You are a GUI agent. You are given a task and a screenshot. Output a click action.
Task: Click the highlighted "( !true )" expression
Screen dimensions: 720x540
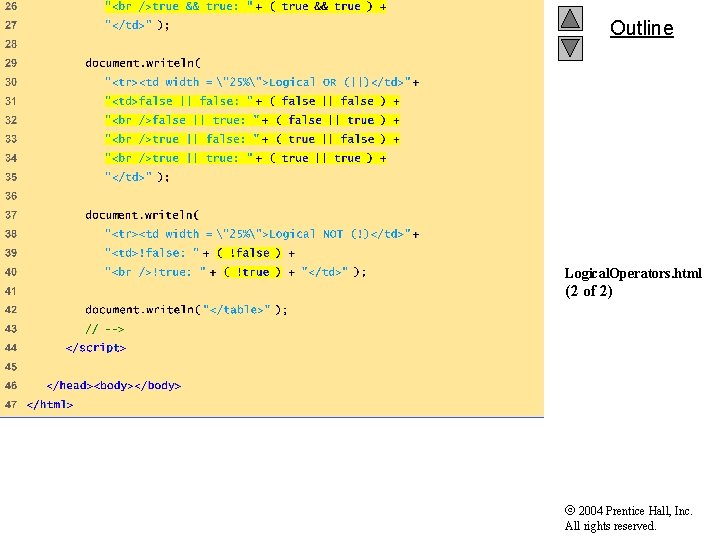252,272
